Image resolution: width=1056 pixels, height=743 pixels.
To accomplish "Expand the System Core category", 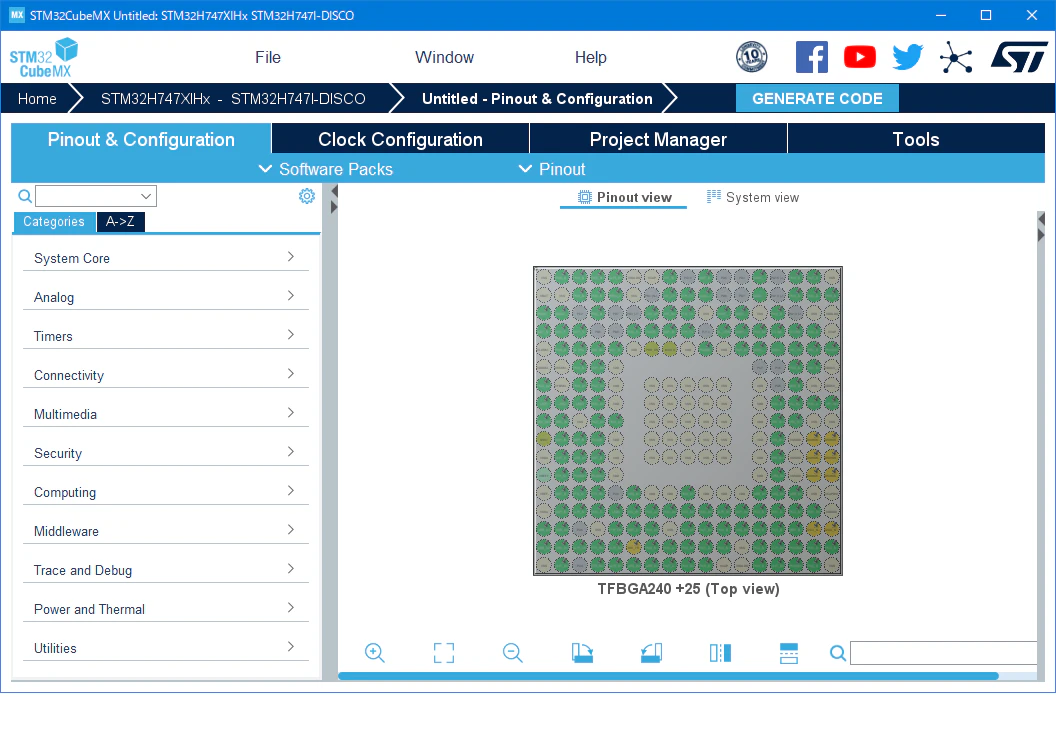I will 166,258.
